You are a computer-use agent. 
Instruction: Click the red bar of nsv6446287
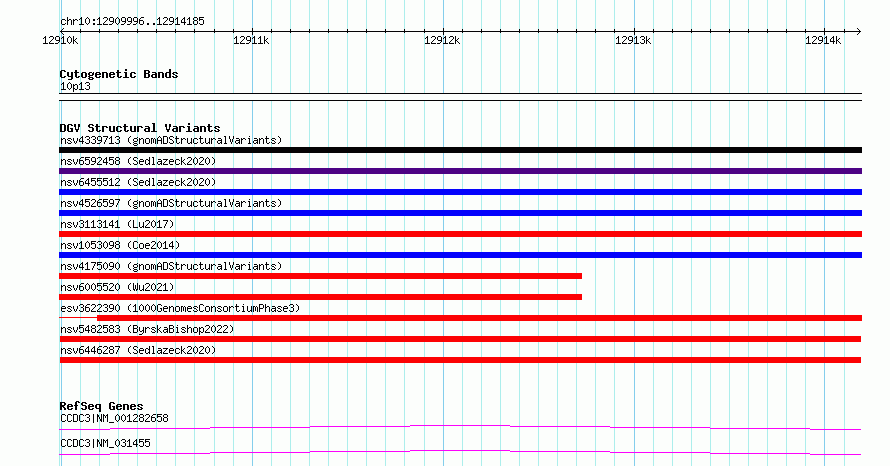[x=460, y=360]
